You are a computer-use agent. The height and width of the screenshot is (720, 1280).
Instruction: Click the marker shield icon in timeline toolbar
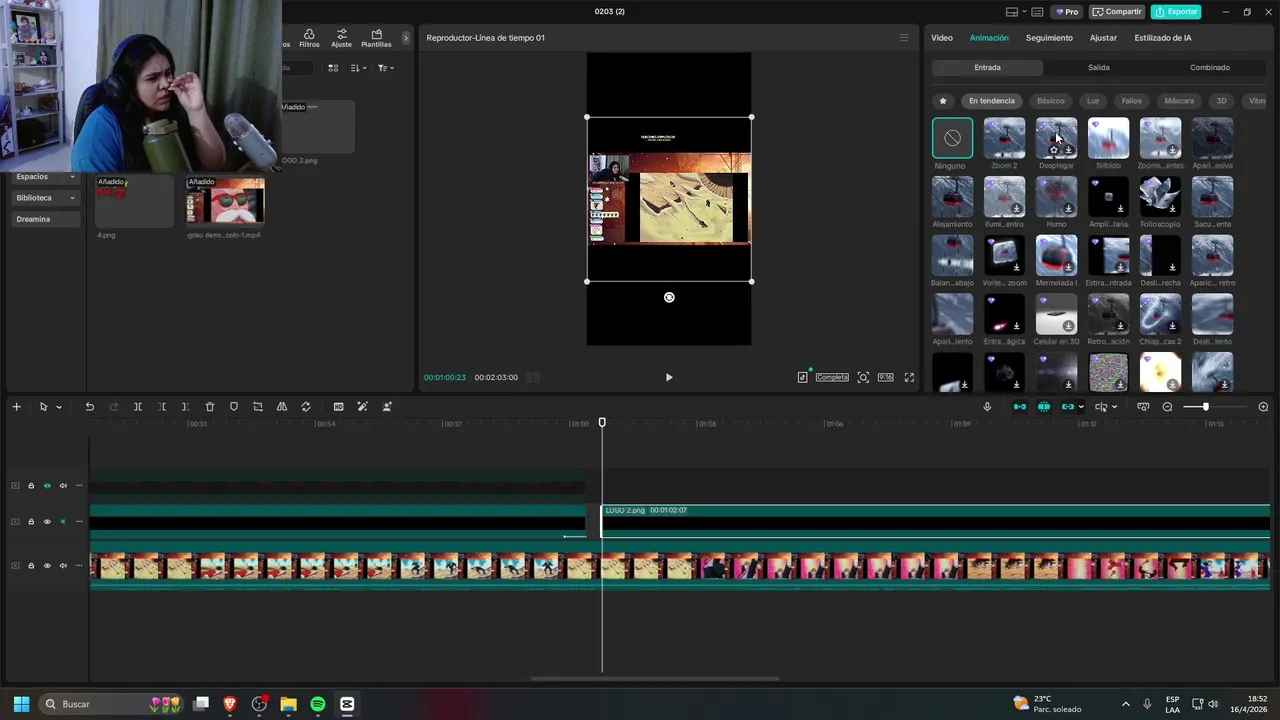click(x=234, y=407)
